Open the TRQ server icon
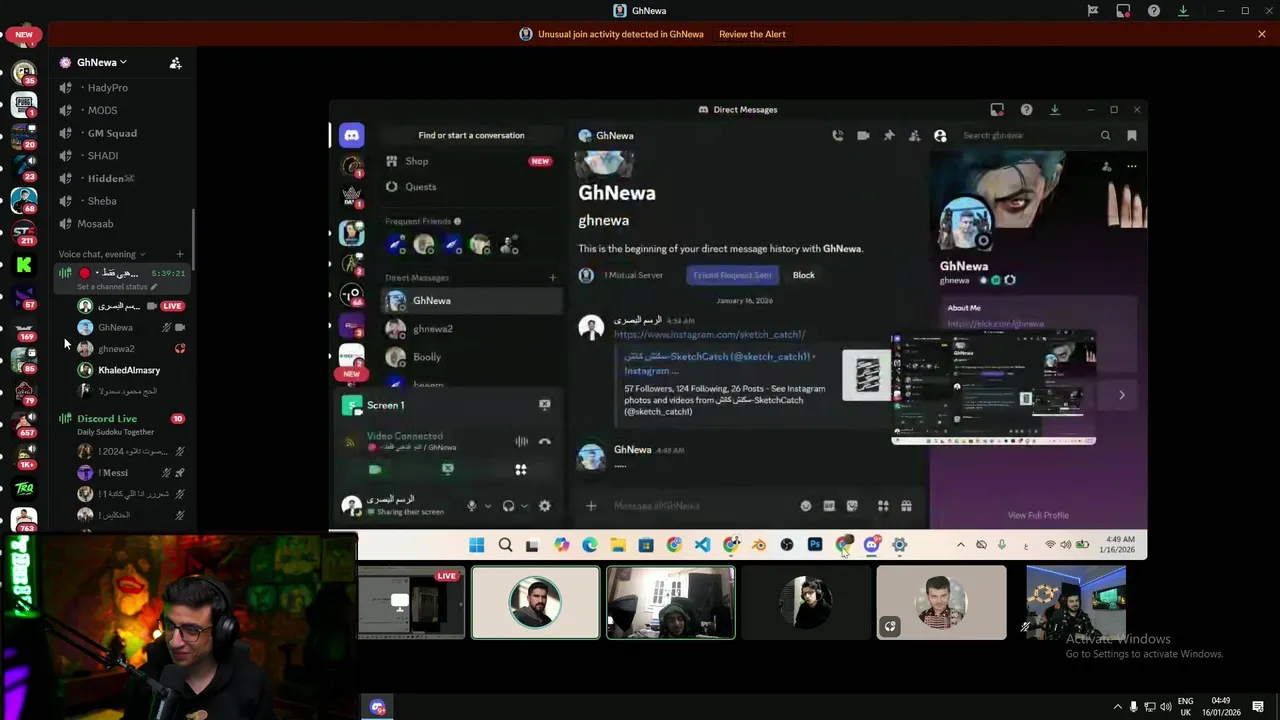The height and width of the screenshot is (720, 1280). 24,488
